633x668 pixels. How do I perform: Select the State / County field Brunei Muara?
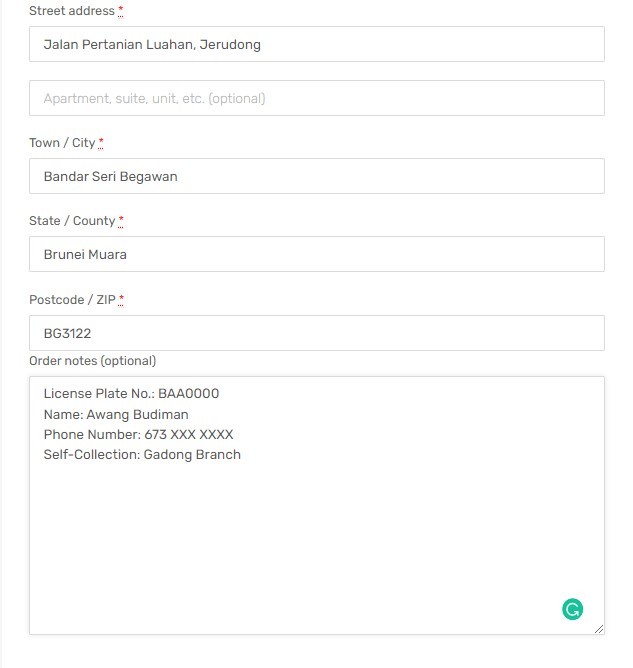click(x=316, y=254)
